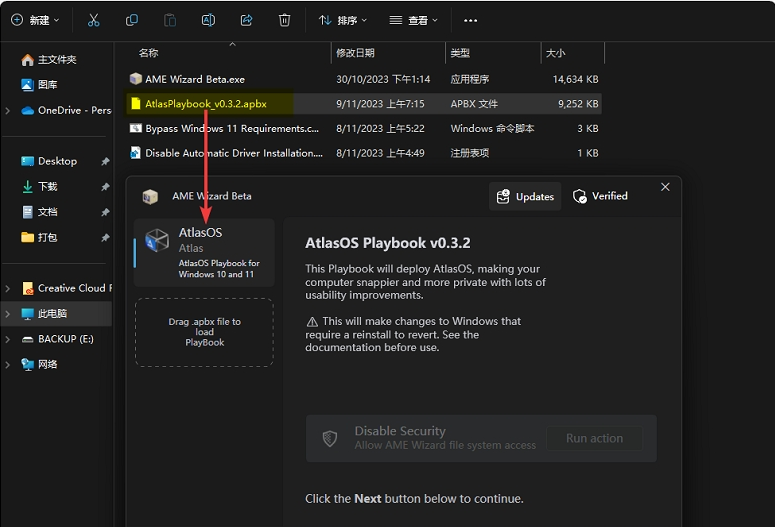Click the Delete trash bin icon

(x=284, y=20)
